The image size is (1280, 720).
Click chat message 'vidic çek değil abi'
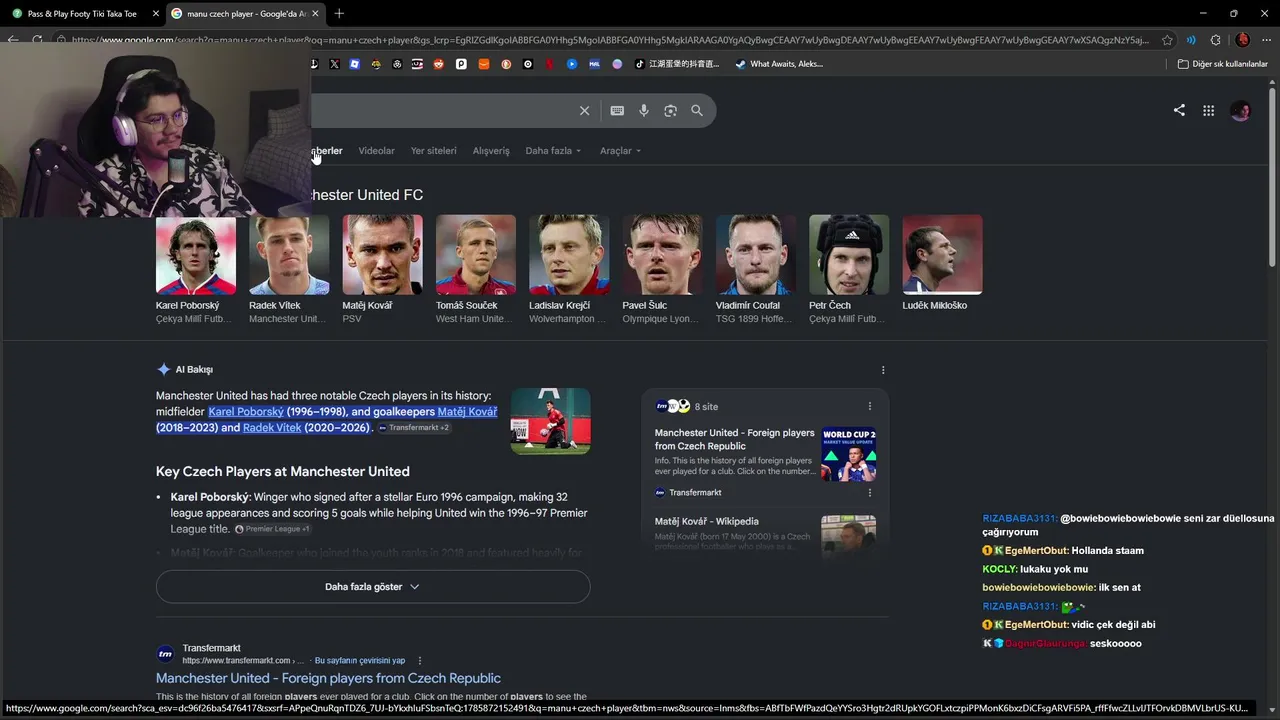coord(1114,625)
